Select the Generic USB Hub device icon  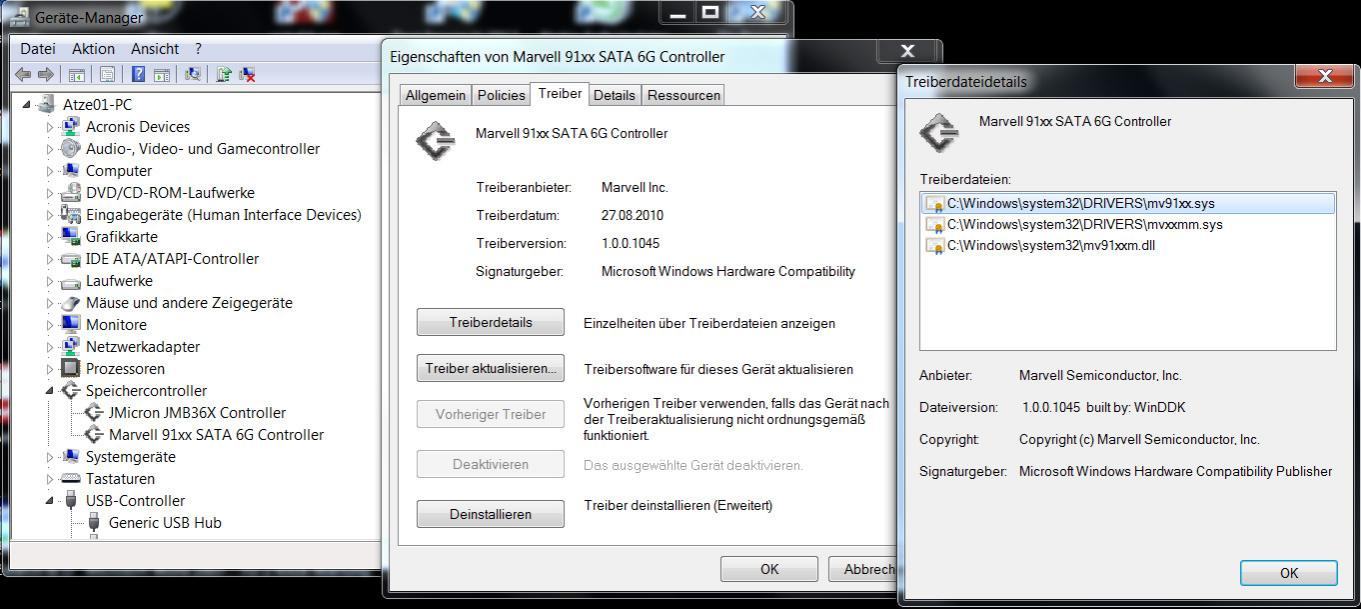click(94, 522)
